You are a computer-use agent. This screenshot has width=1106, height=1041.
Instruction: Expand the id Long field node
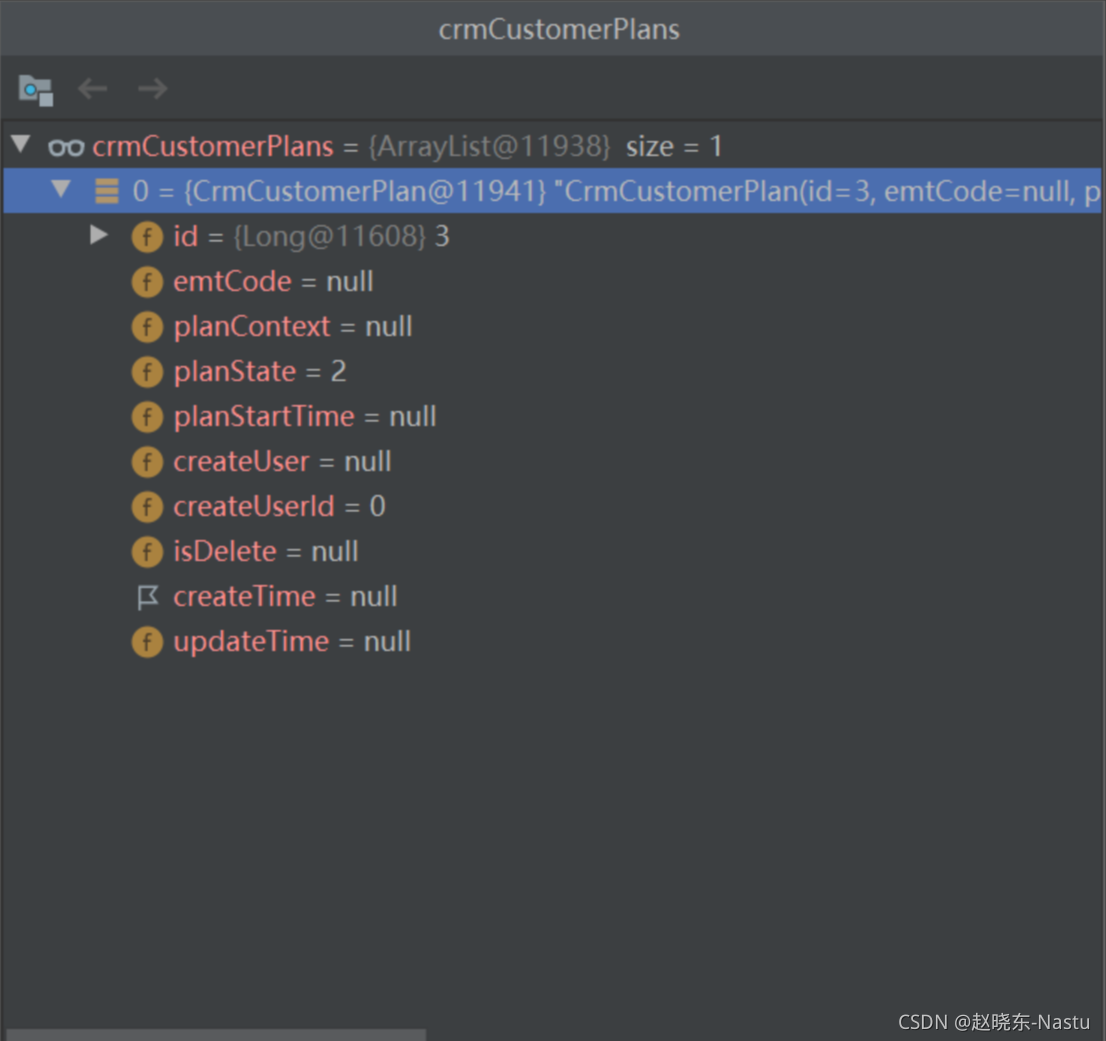pyautogui.click(x=99, y=235)
